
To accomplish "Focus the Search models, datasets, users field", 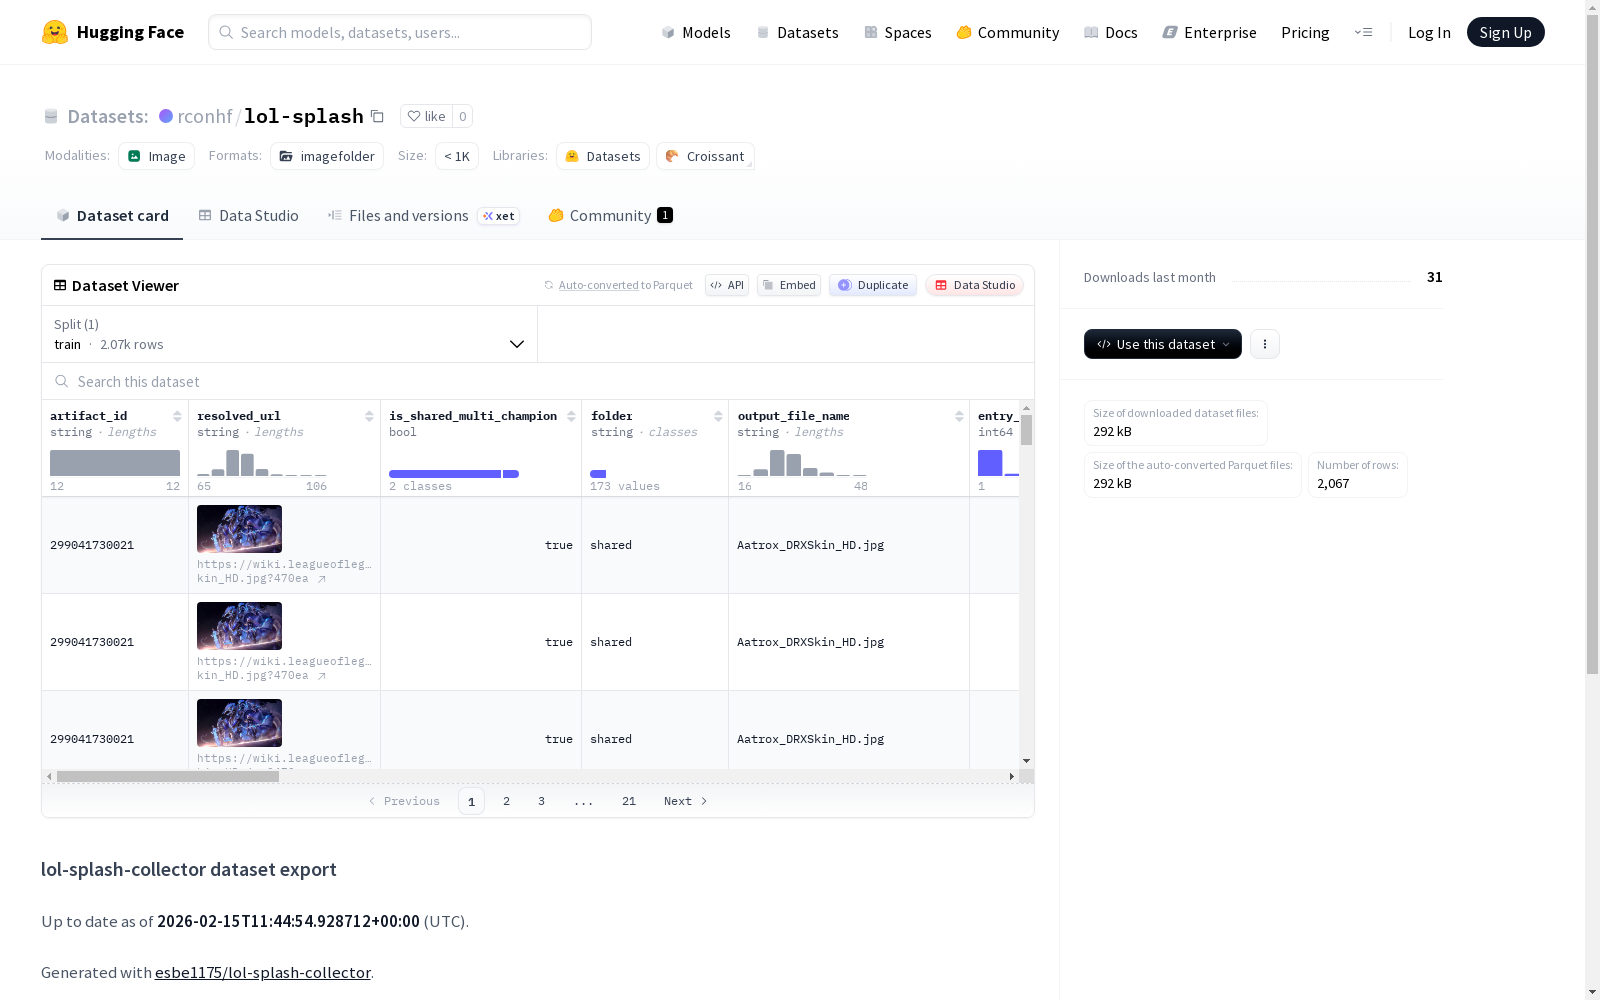I will point(400,32).
